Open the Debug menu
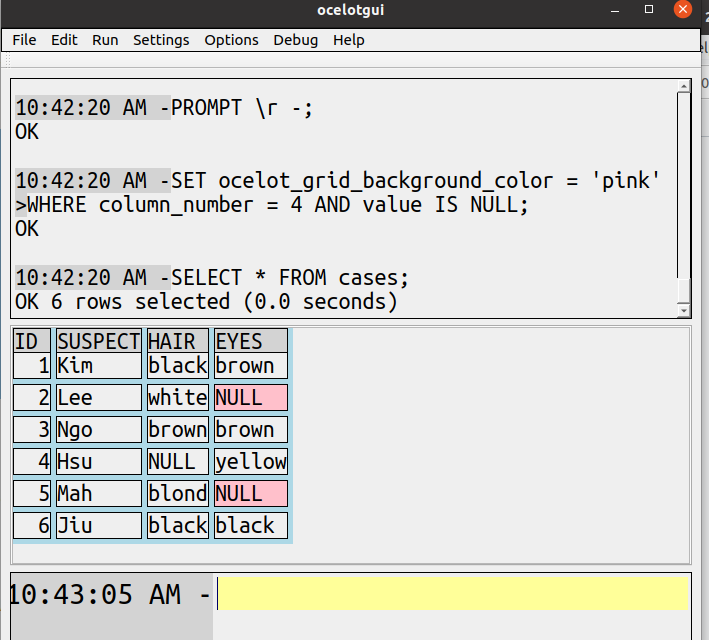This screenshot has width=709, height=640. click(x=295, y=40)
